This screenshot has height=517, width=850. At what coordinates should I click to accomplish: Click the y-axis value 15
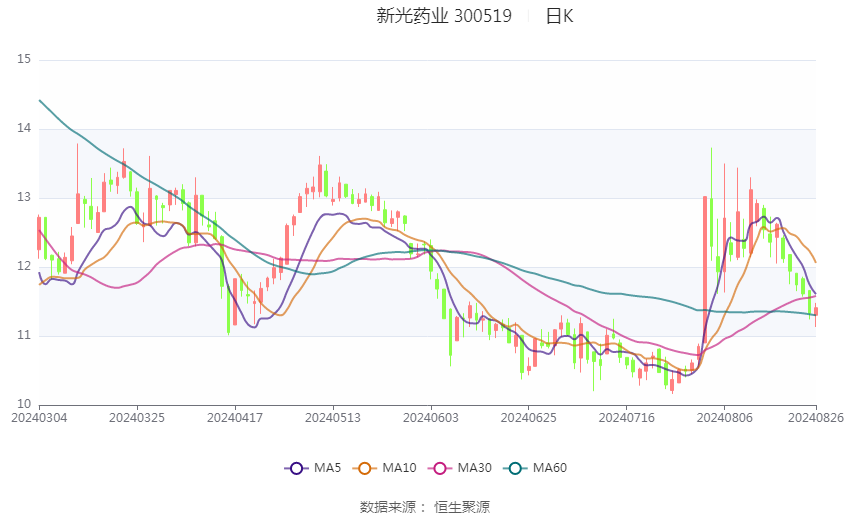click(x=24, y=59)
